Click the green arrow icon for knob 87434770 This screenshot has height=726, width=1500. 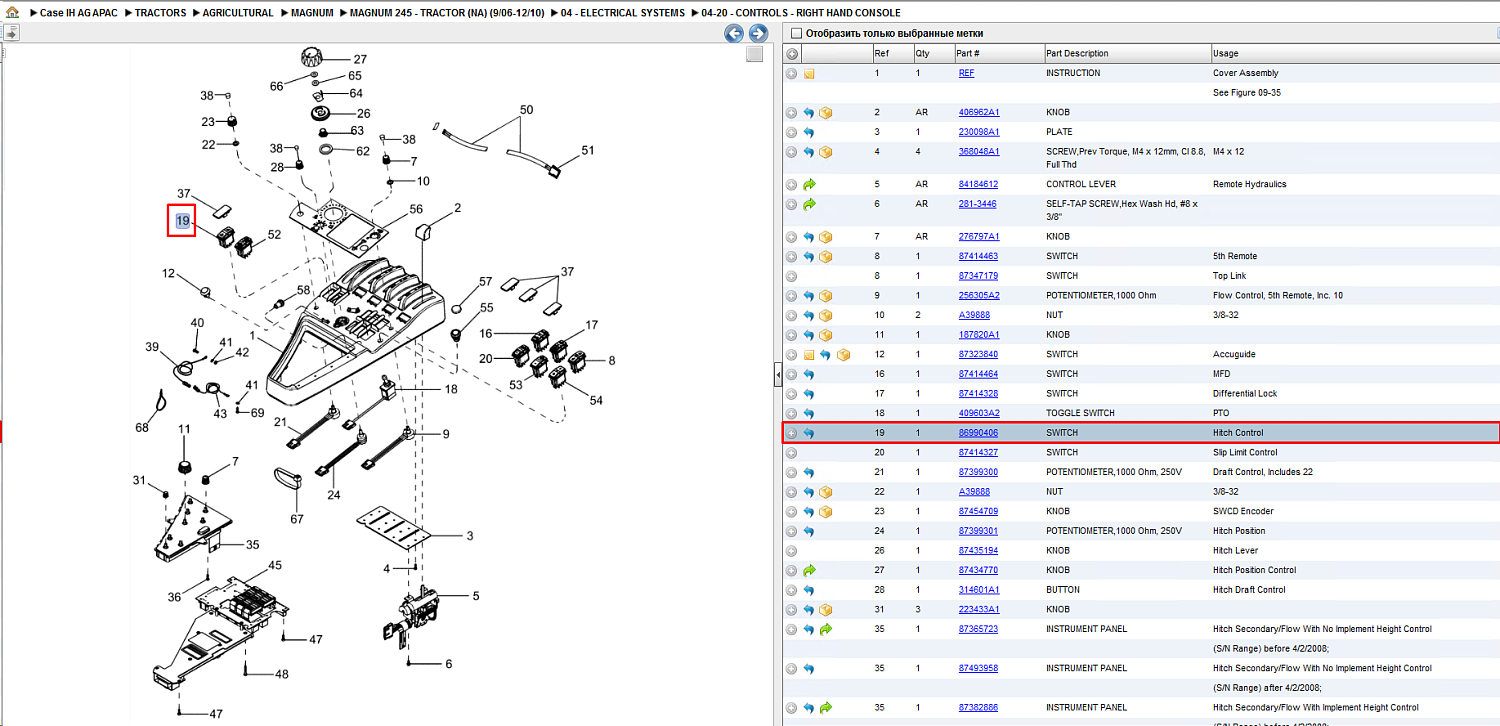809,570
